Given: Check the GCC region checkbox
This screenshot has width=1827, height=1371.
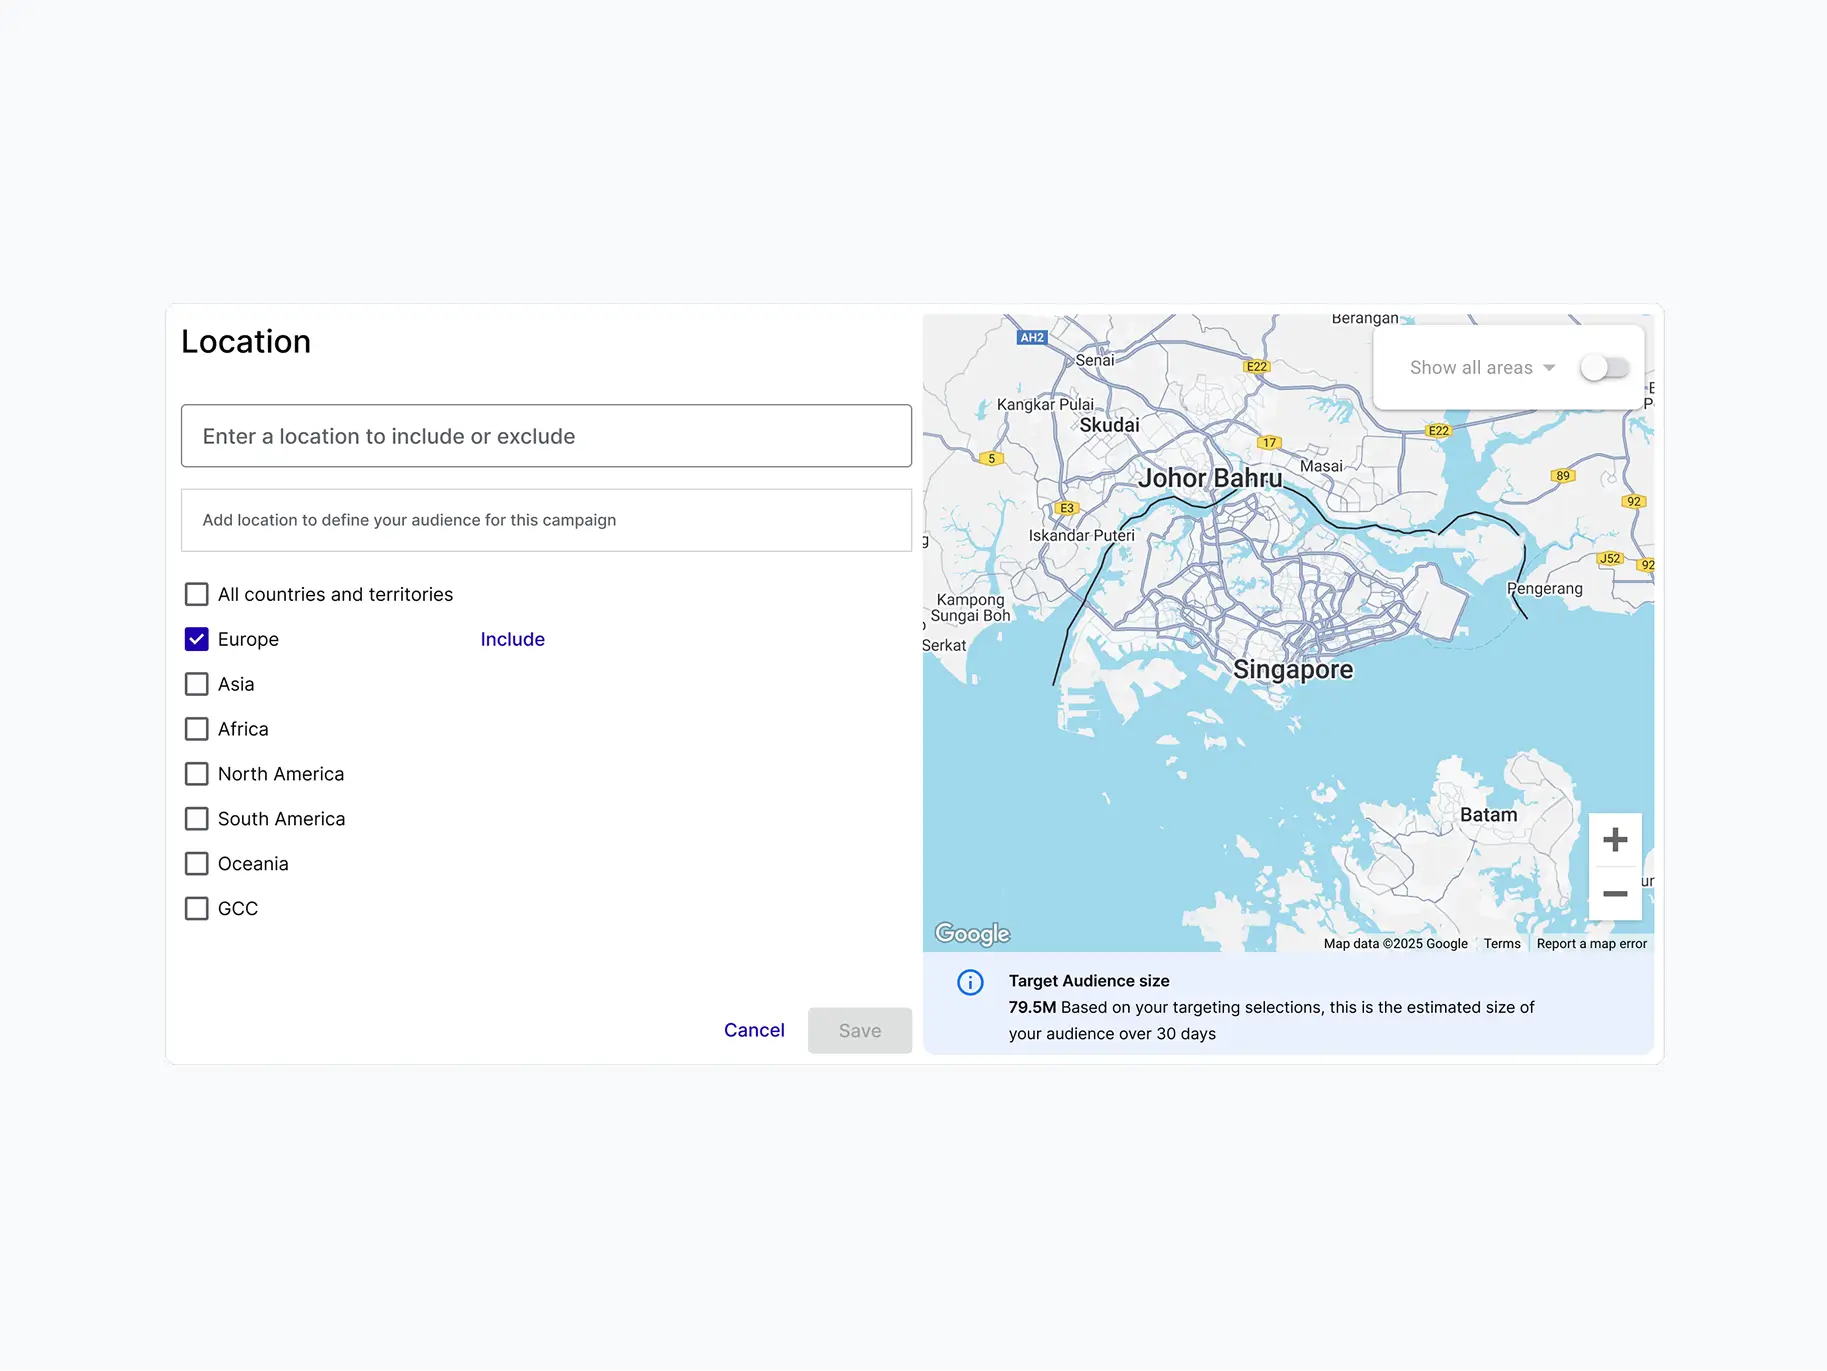Looking at the screenshot, I should [x=197, y=908].
